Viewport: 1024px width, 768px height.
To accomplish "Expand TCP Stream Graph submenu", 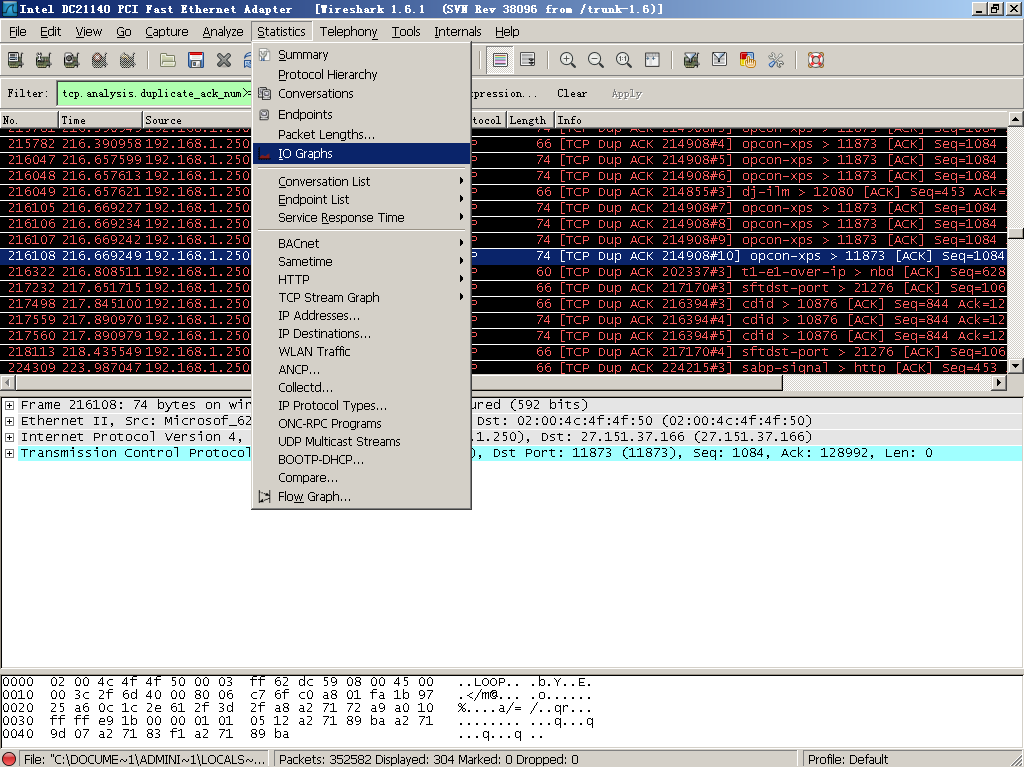I will tap(361, 297).
